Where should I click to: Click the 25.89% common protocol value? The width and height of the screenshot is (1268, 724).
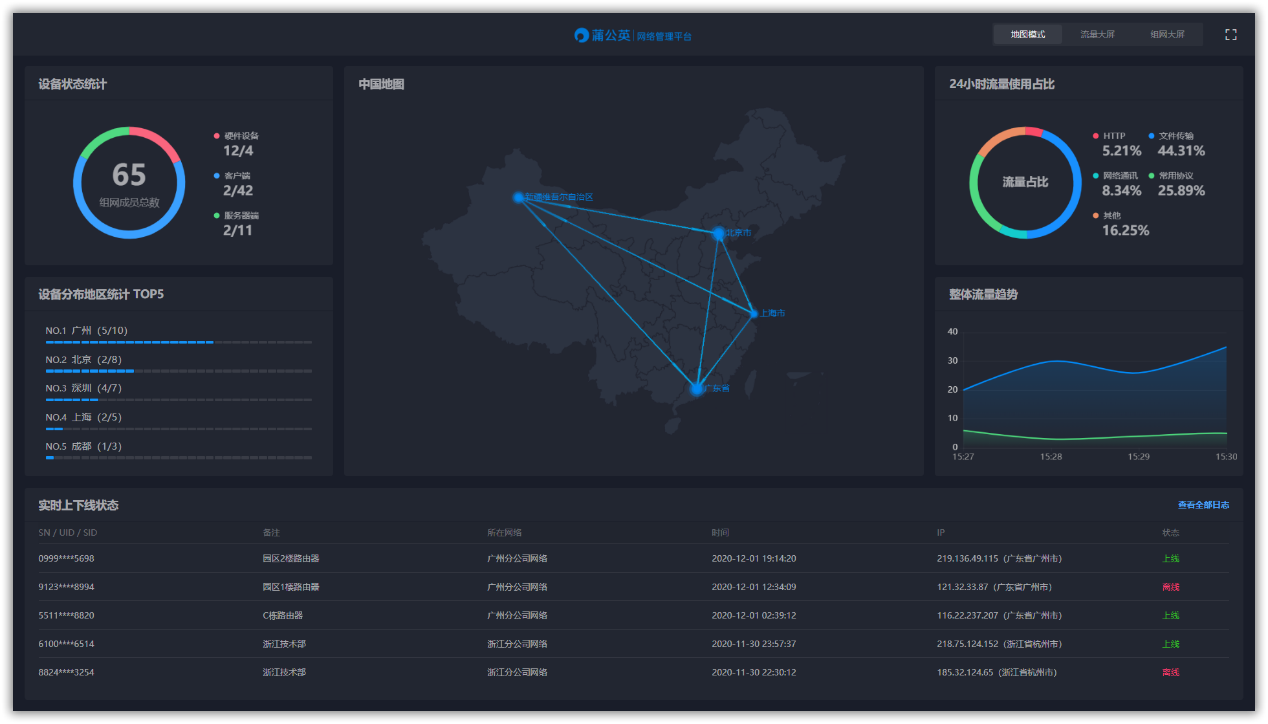[1181, 191]
